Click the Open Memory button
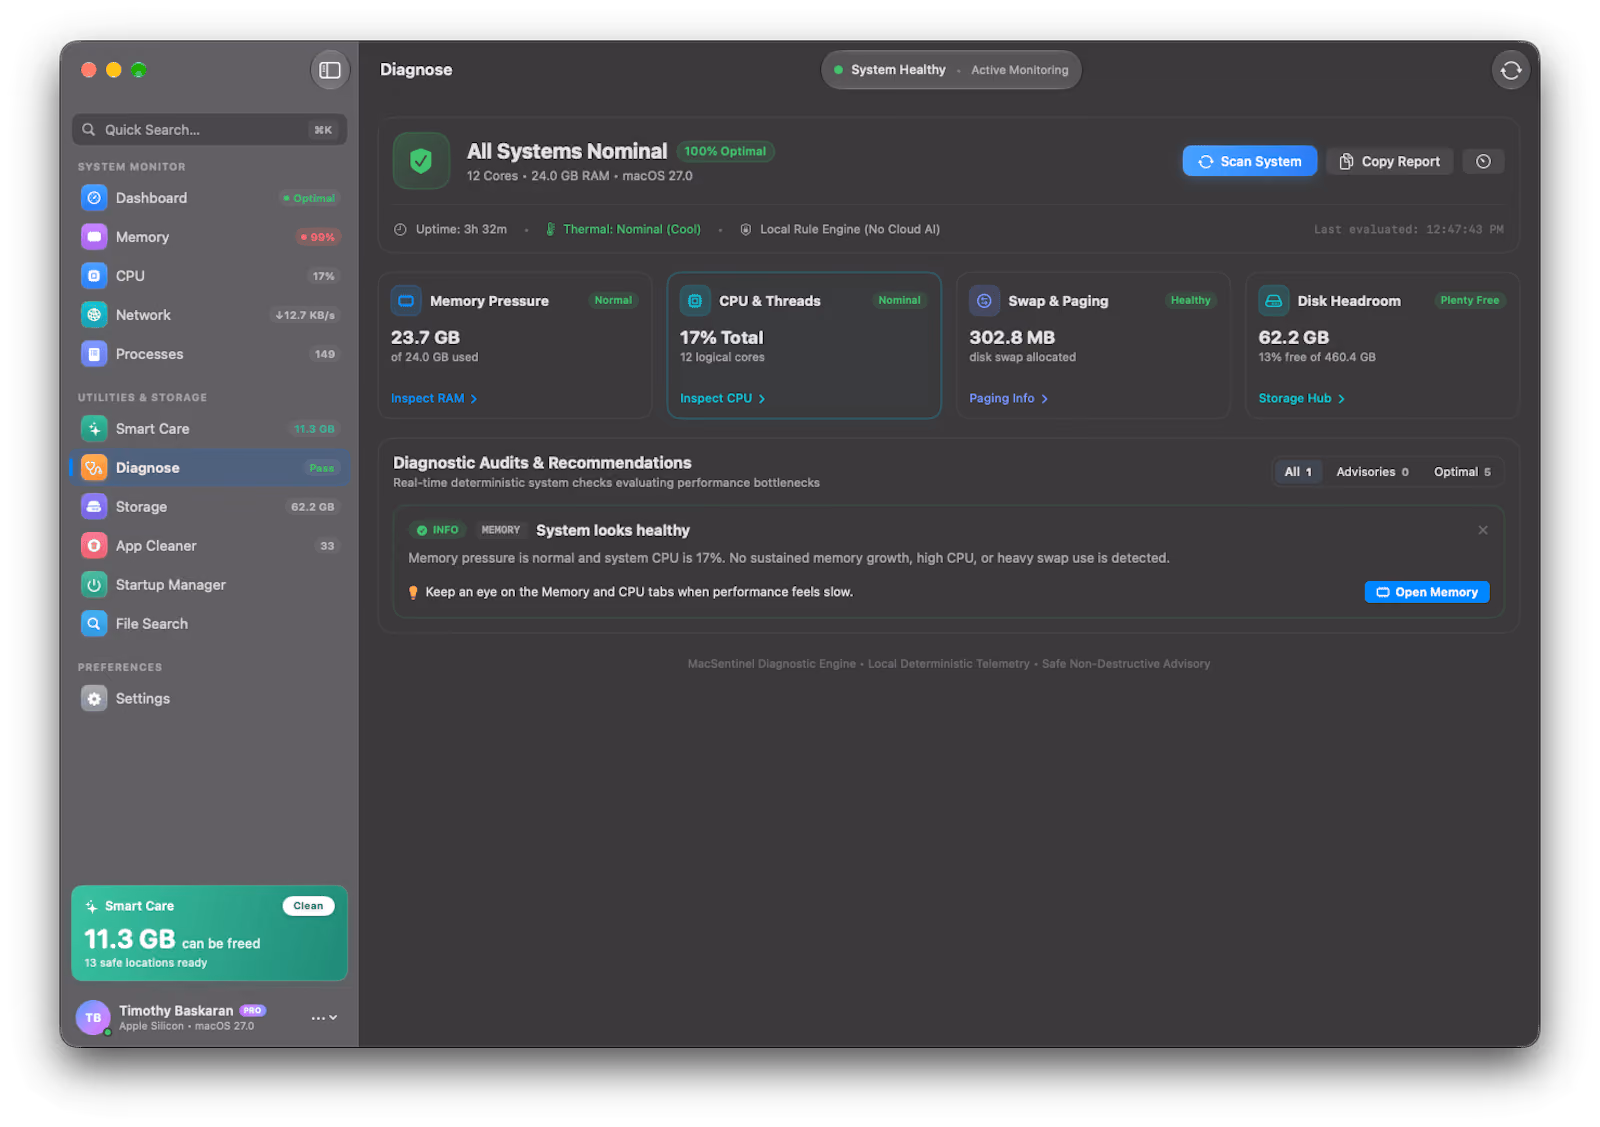 pyautogui.click(x=1427, y=592)
